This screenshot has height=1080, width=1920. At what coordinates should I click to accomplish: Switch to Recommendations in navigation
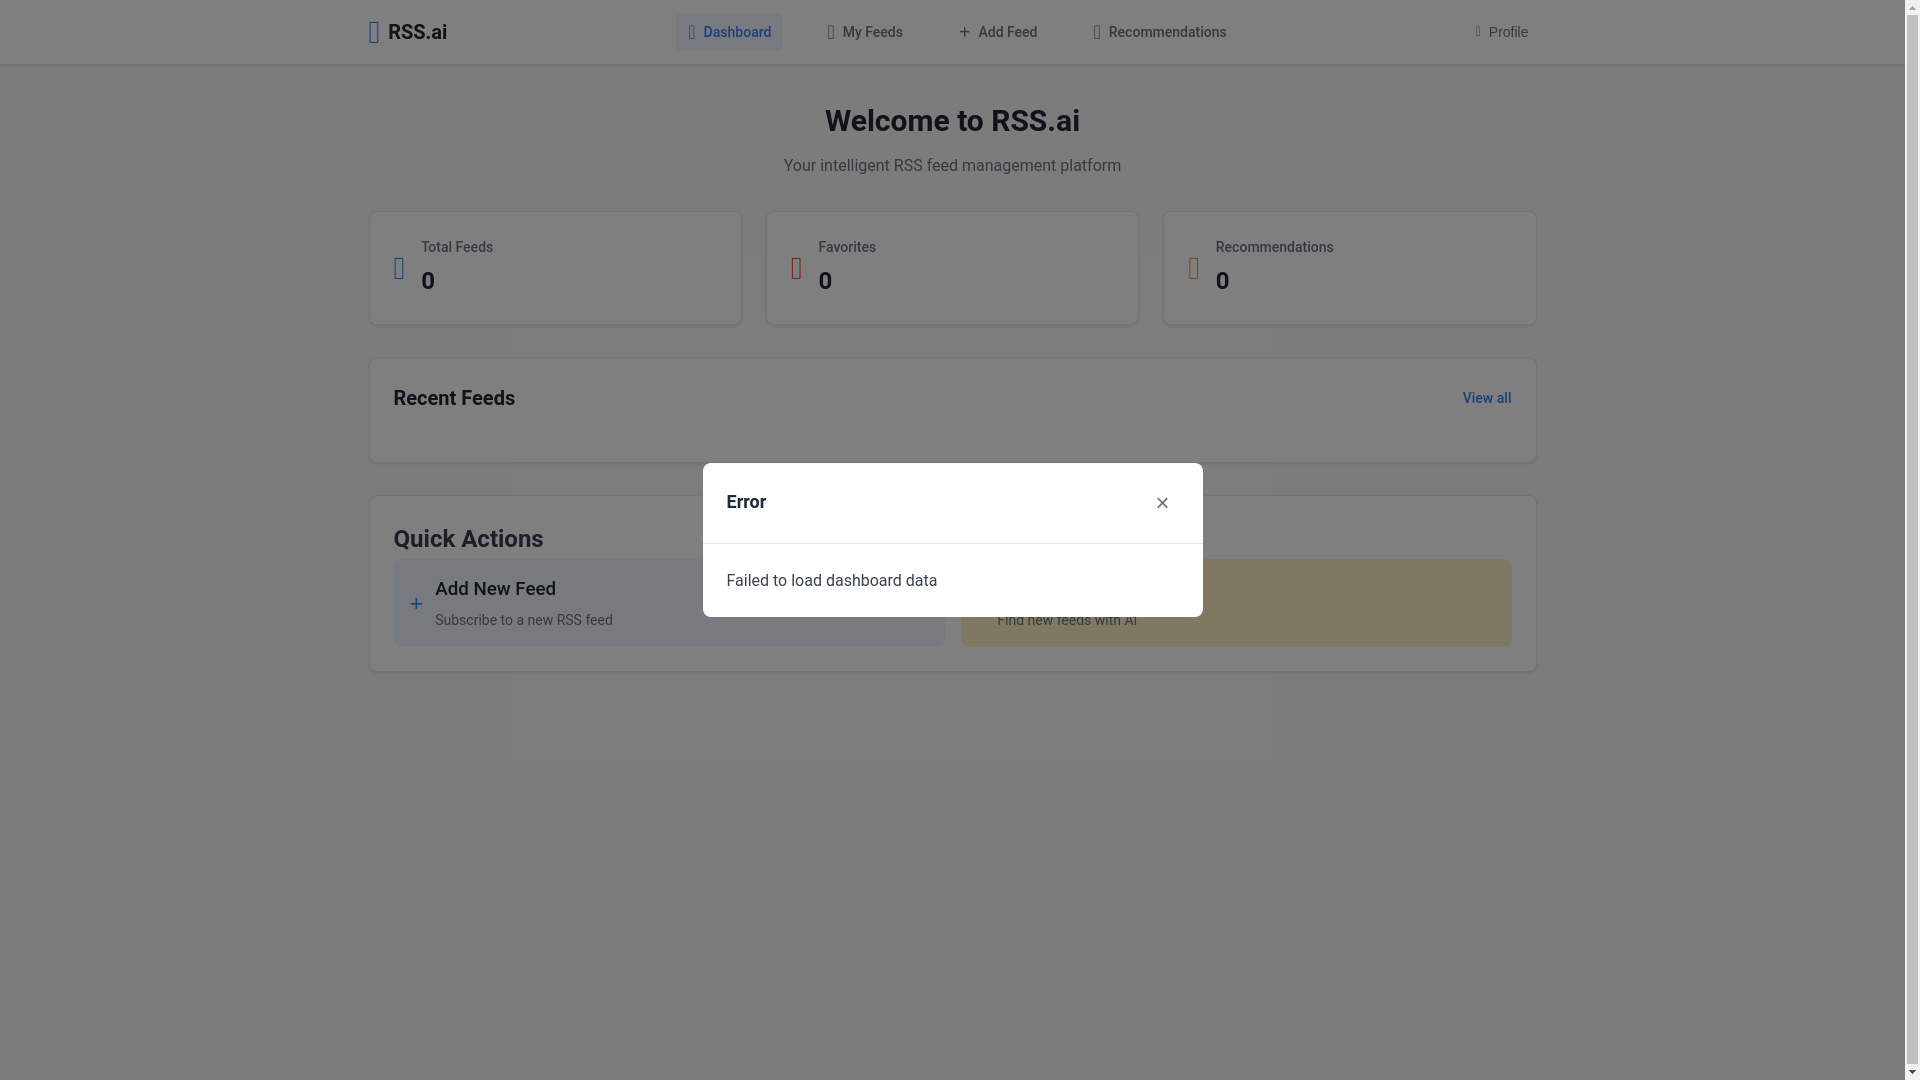point(1160,32)
